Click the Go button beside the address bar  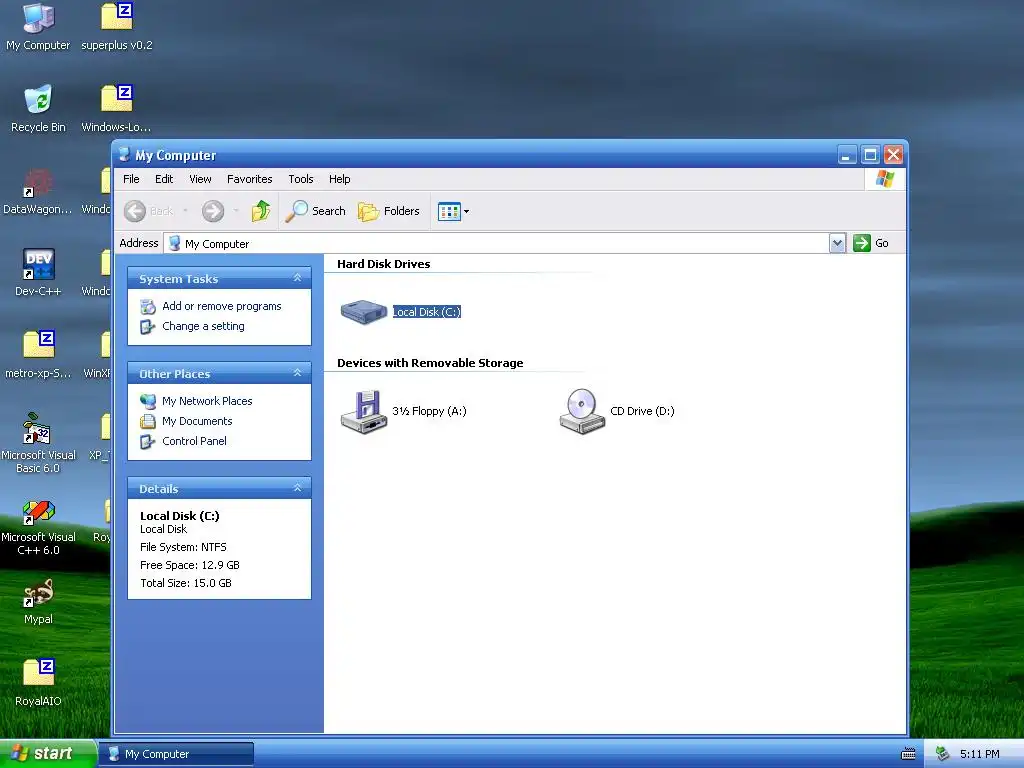pyautogui.click(x=871, y=243)
